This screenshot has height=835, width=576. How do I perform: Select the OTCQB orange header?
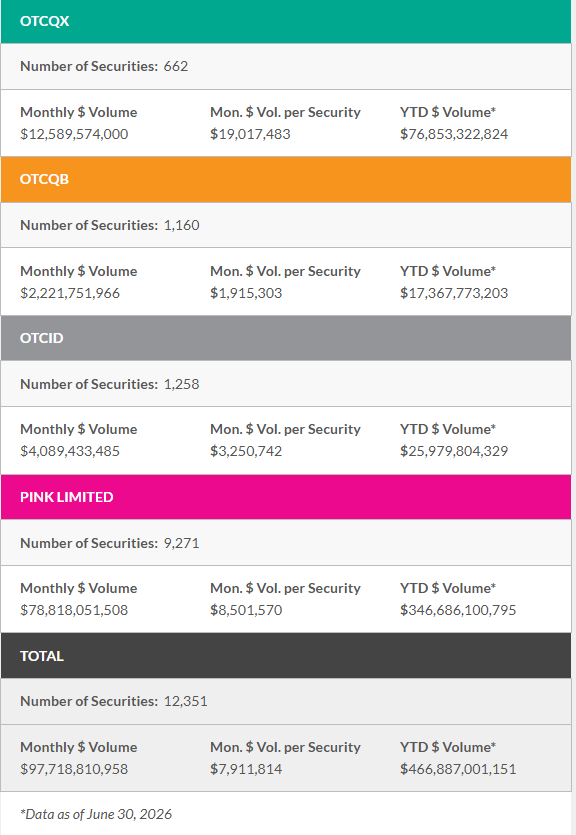point(286,179)
